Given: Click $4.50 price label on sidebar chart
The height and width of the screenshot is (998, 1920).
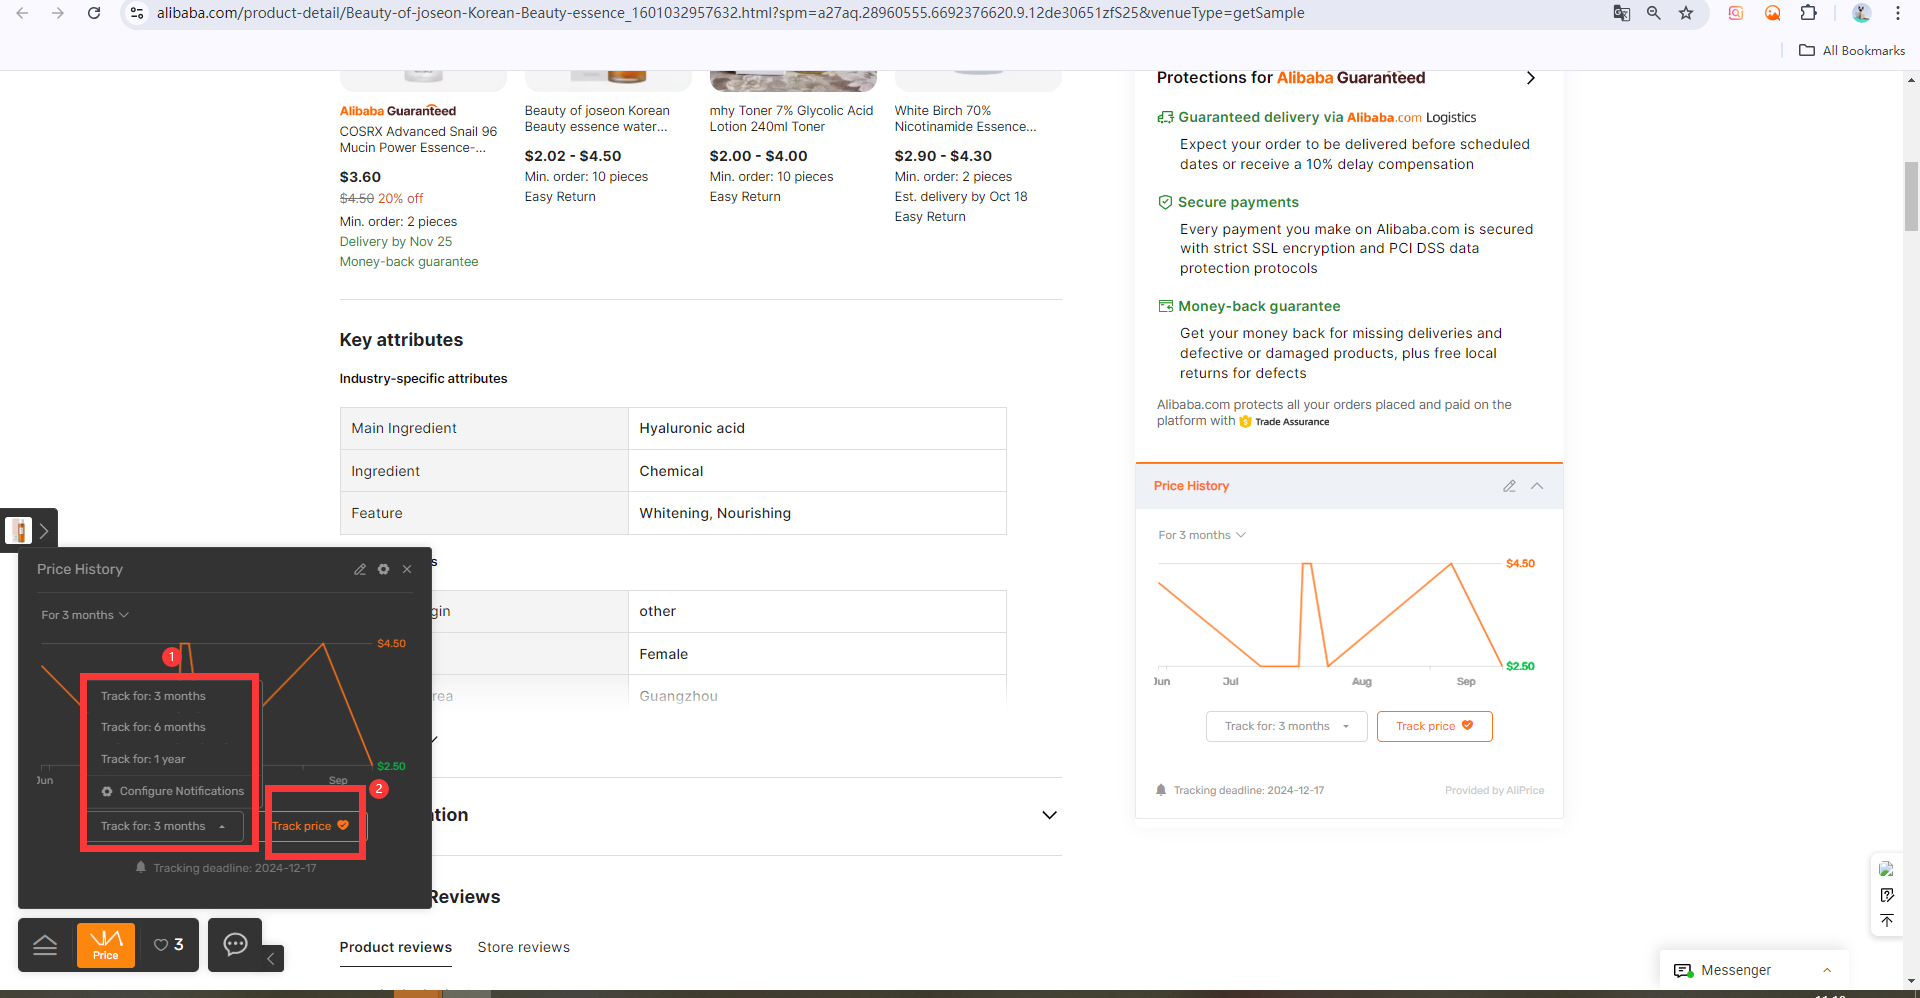Looking at the screenshot, I should pos(1520,564).
